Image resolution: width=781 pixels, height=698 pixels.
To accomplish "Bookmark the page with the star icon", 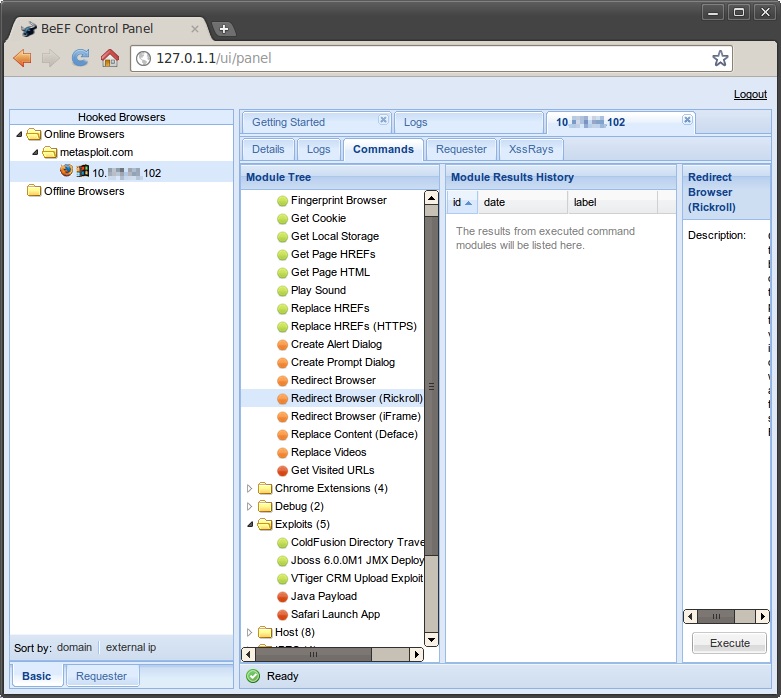I will tap(720, 58).
